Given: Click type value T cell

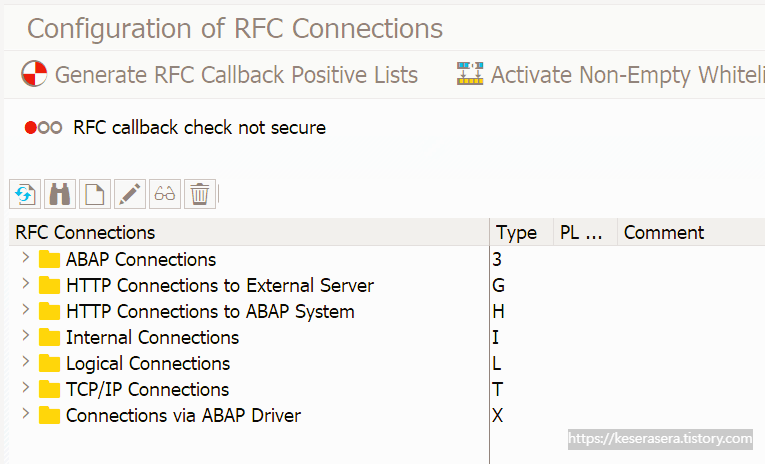Looking at the screenshot, I should [x=497, y=389].
